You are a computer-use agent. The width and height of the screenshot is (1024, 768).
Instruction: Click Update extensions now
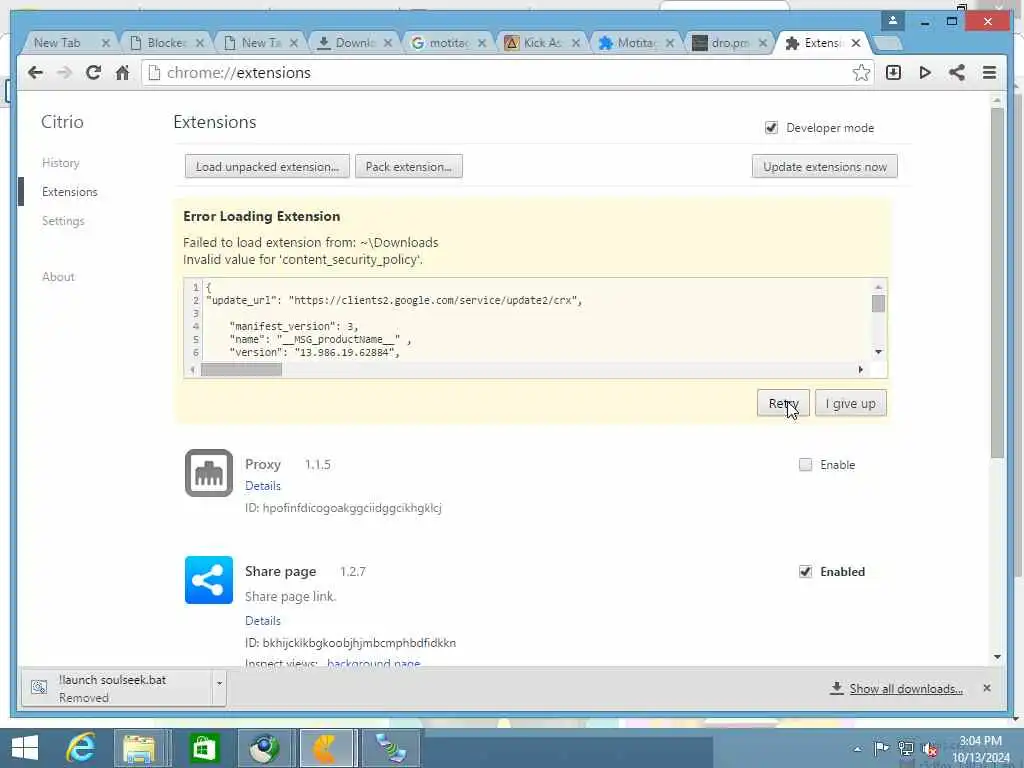[x=825, y=167]
